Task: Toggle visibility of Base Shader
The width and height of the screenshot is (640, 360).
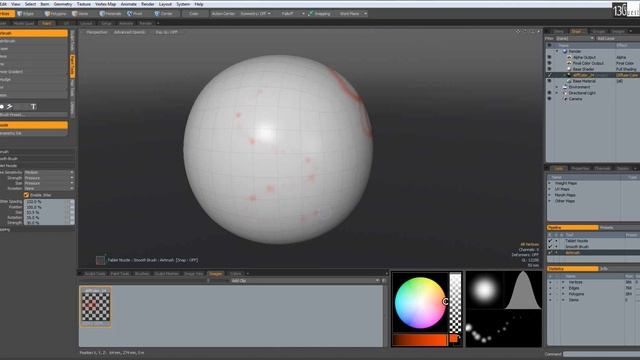Action: click(549, 69)
